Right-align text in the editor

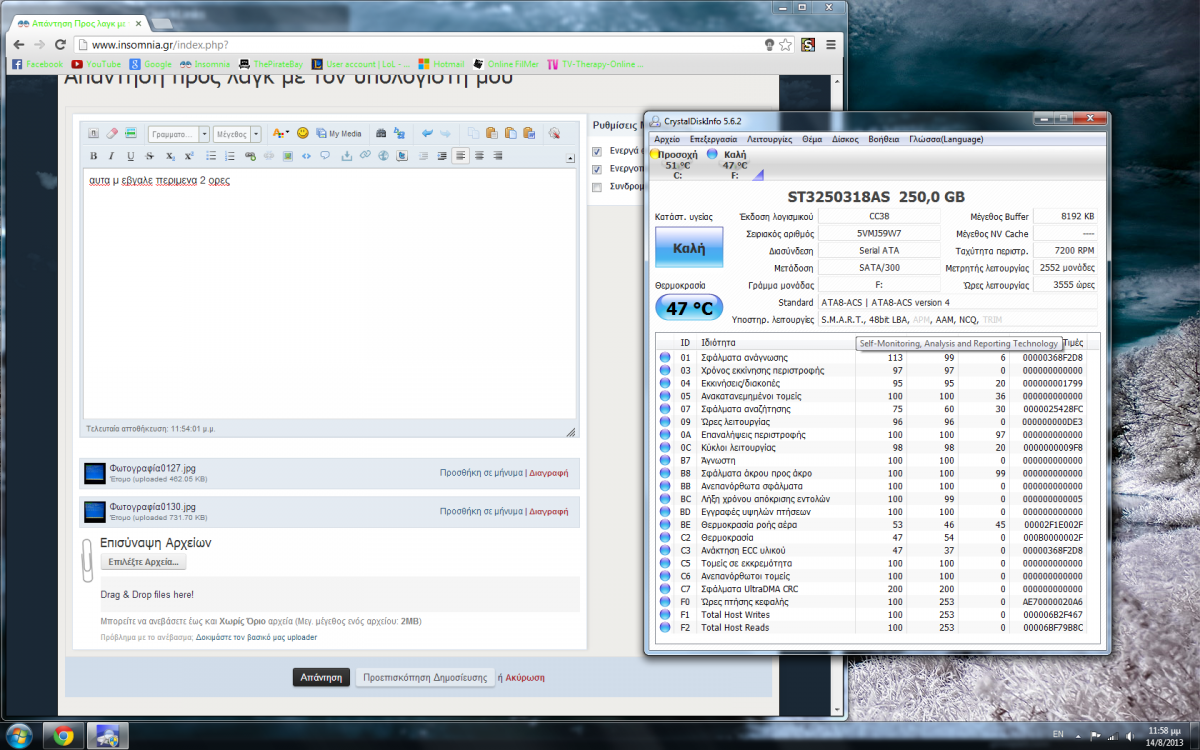(x=498, y=156)
